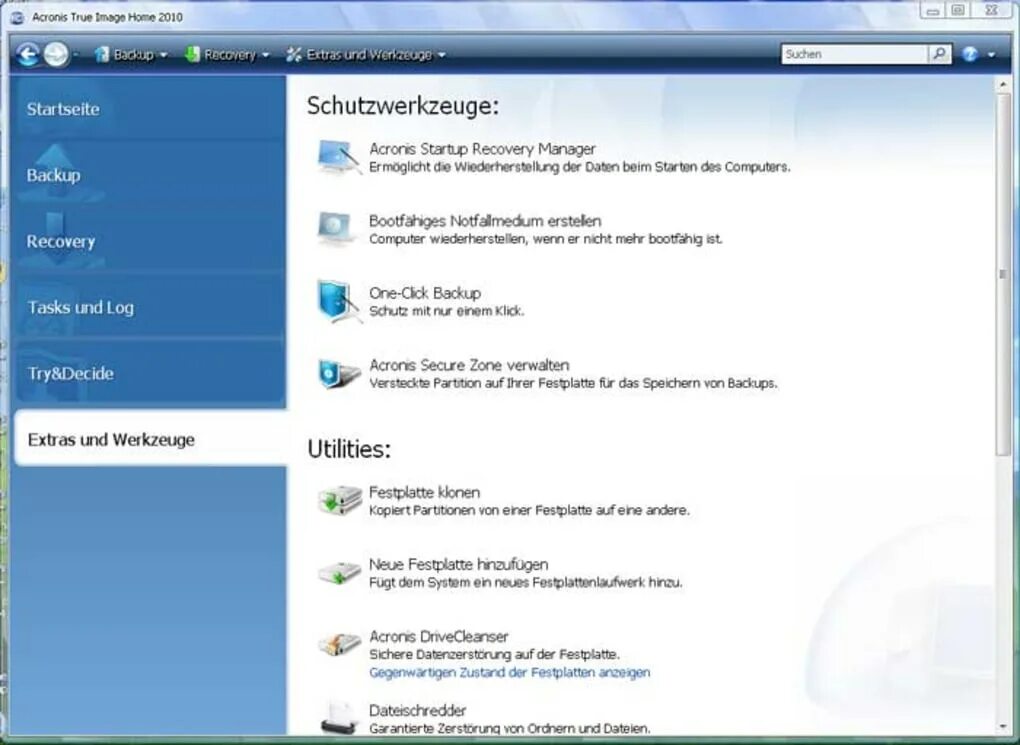1020x745 pixels.
Task: Click the Forward navigation arrow icon
Action: tap(56, 55)
